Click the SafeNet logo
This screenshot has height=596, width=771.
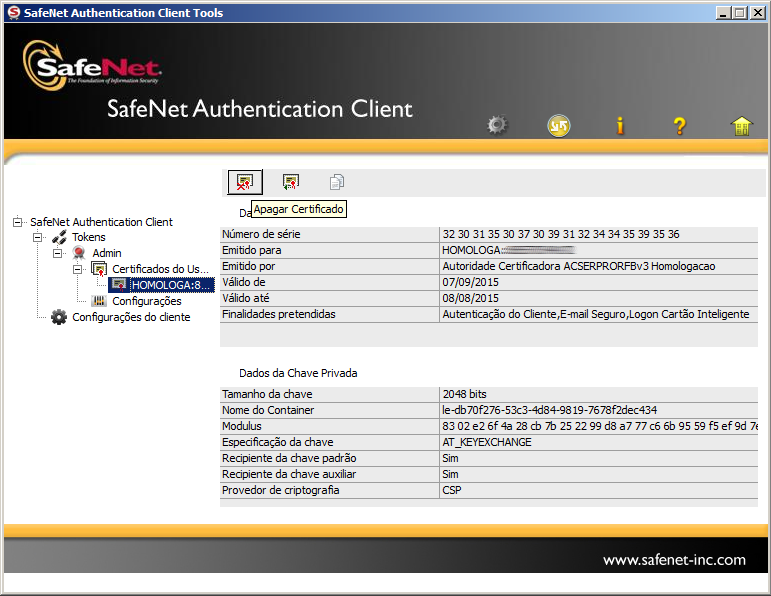pos(92,66)
